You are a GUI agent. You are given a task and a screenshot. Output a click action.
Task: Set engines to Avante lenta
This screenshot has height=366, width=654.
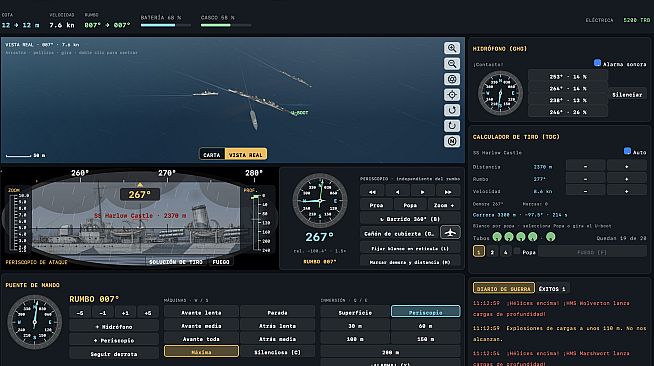click(x=201, y=312)
